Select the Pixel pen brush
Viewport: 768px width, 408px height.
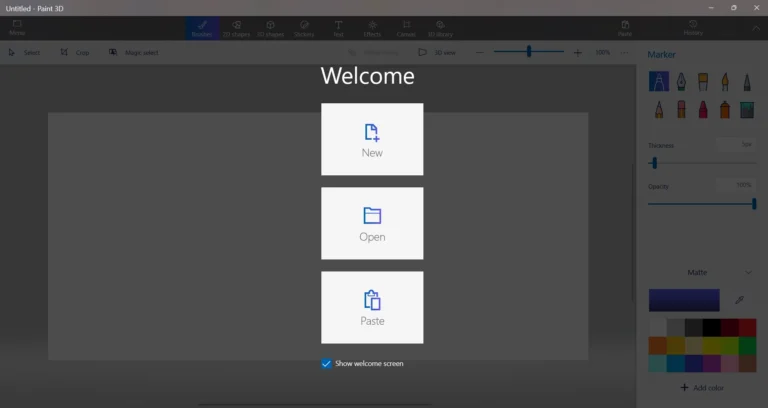(747, 82)
